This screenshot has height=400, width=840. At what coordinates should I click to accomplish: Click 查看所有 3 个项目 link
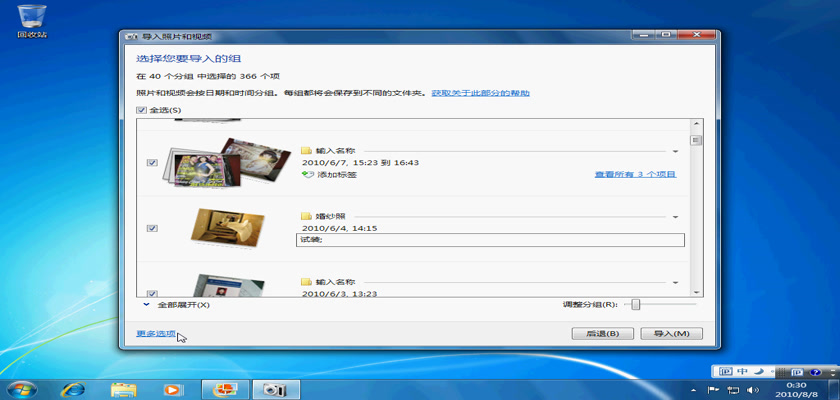click(x=635, y=175)
